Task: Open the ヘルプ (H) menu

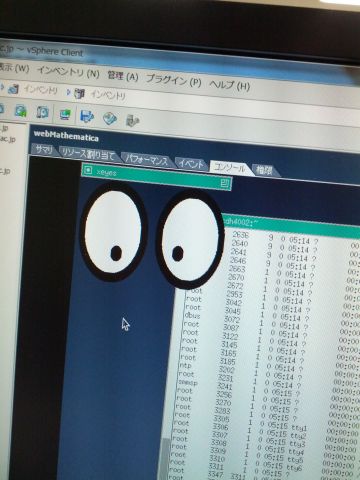Action: coord(230,85)
